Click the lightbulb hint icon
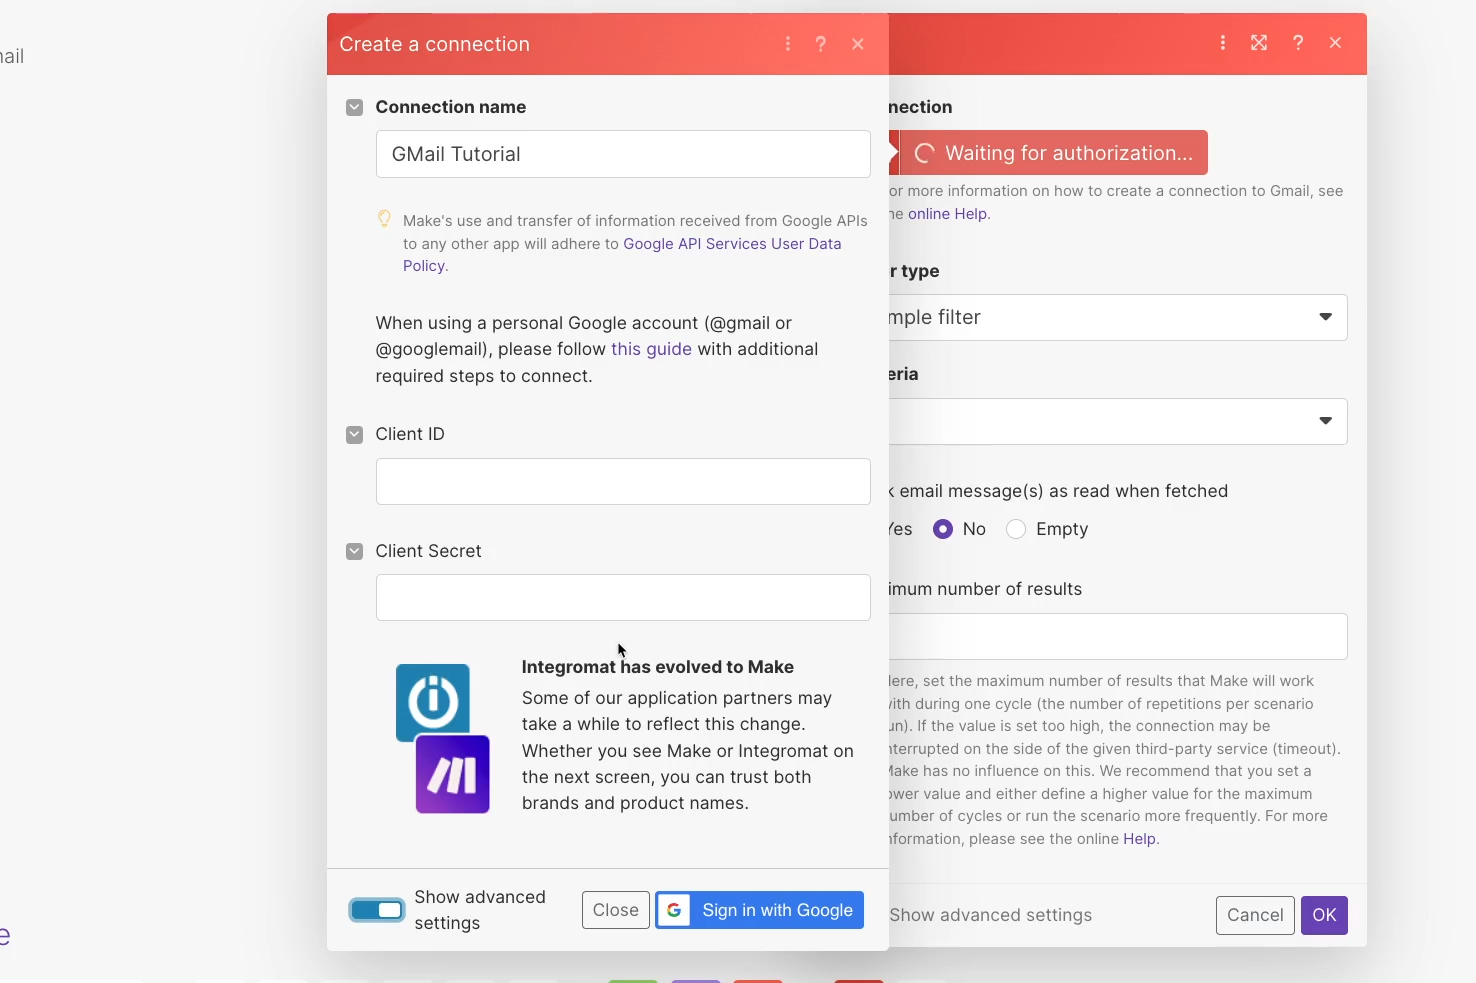The image size is (1476, 983). click(x=384, y=219)
